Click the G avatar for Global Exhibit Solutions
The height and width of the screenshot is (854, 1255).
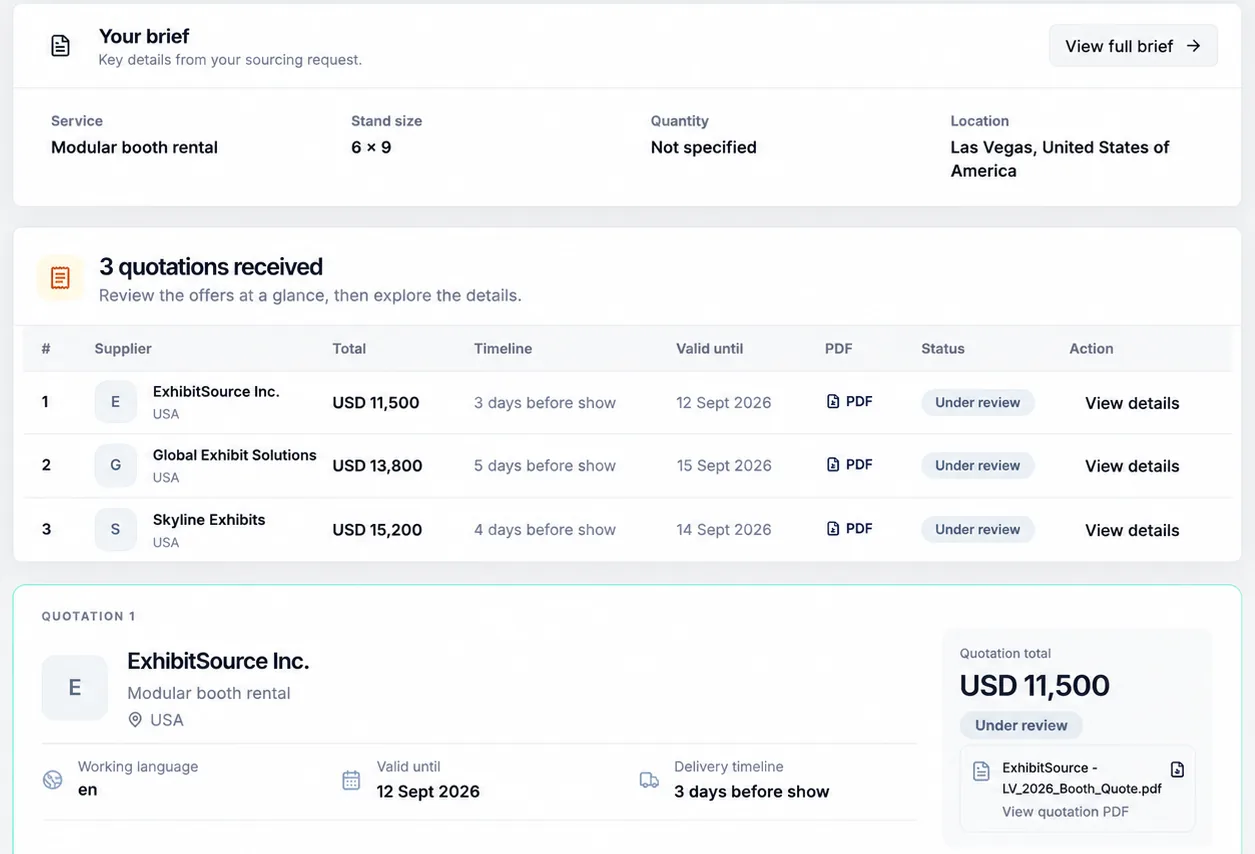[115, 465]
